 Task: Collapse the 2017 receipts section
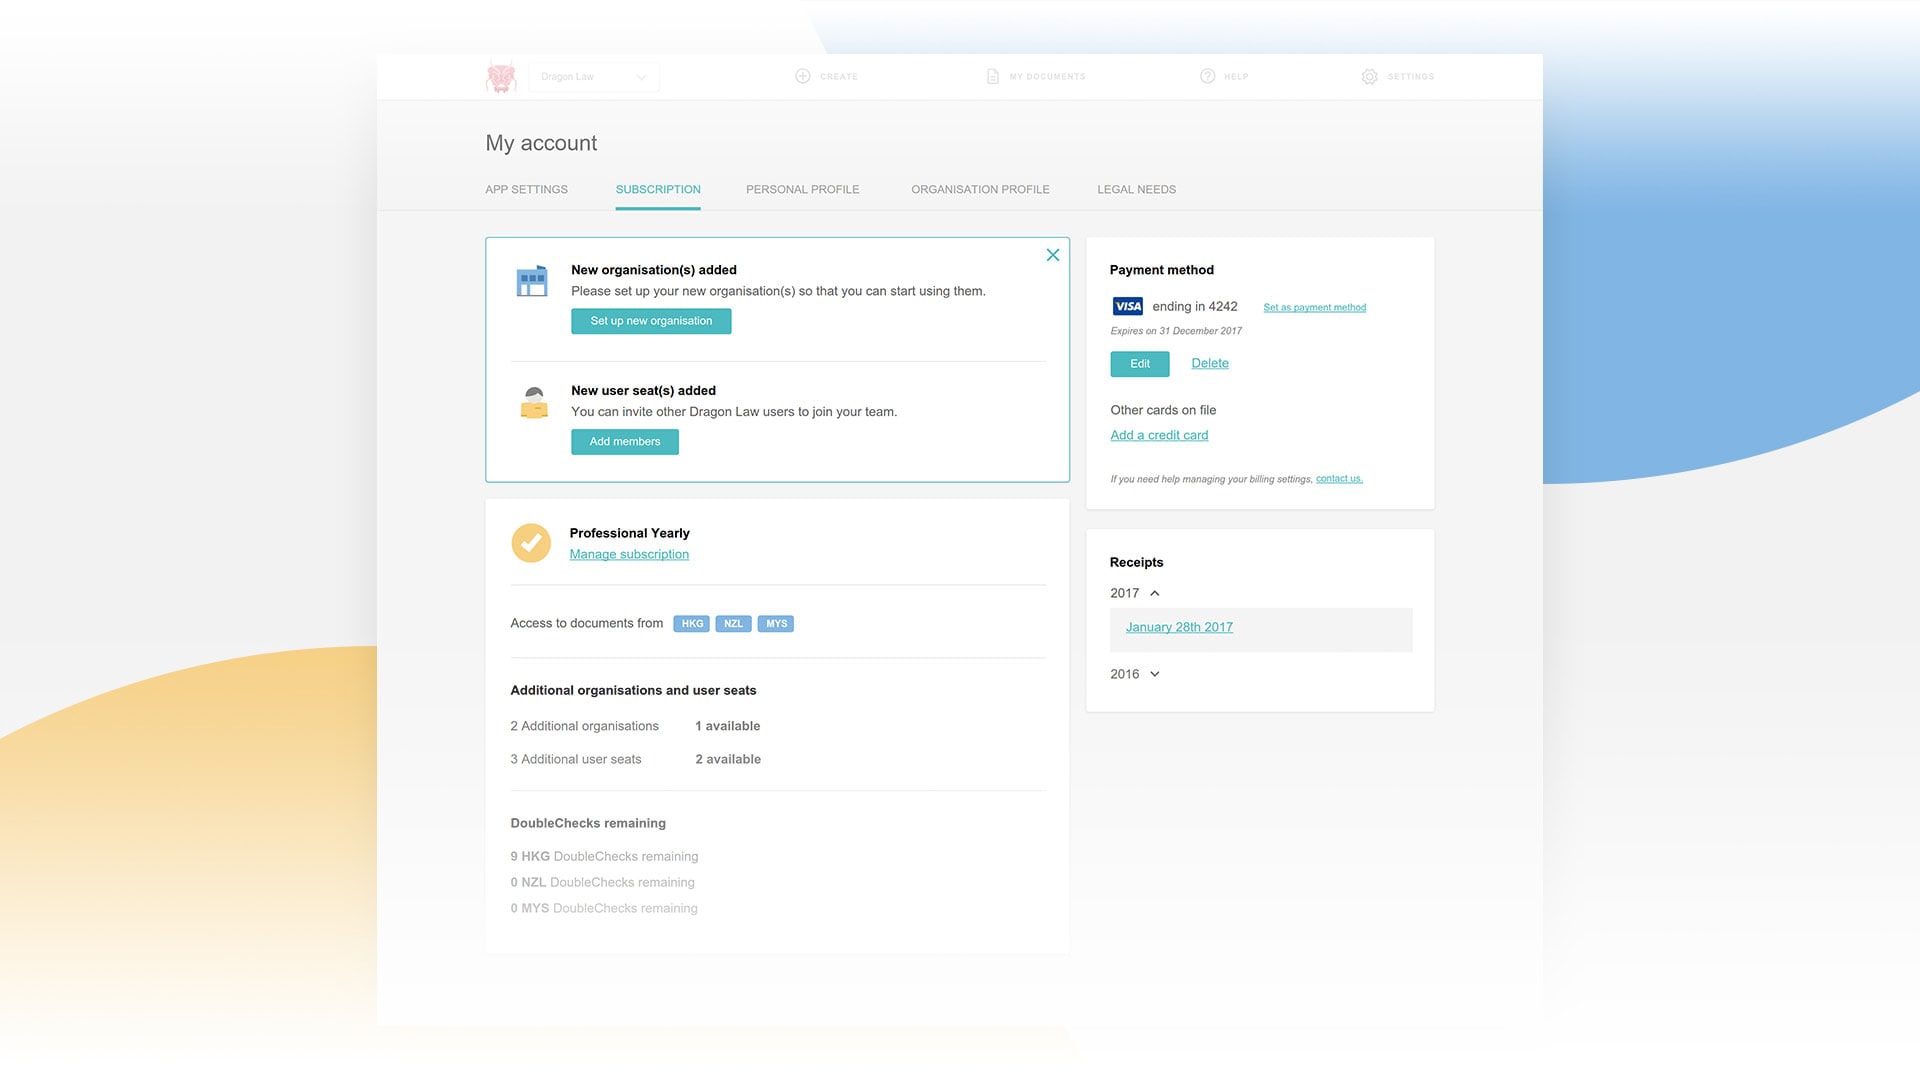click(1155, 593)
